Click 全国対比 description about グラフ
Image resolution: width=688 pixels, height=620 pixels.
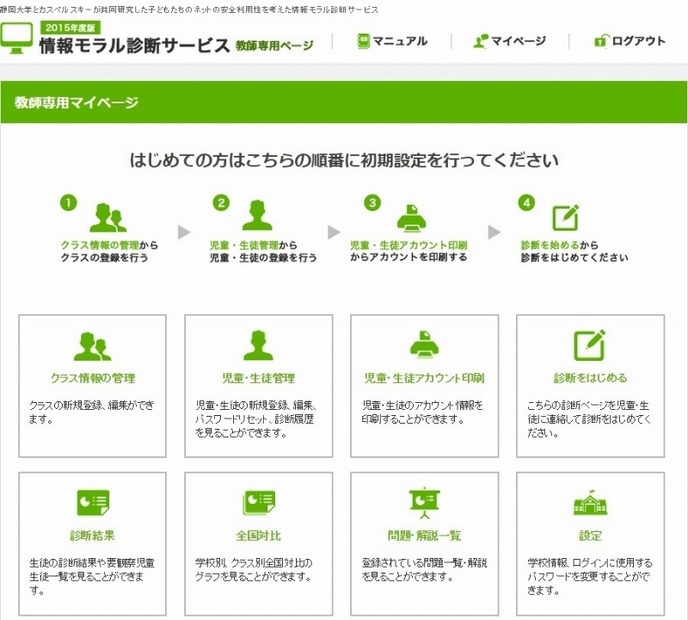pos(254,570)
